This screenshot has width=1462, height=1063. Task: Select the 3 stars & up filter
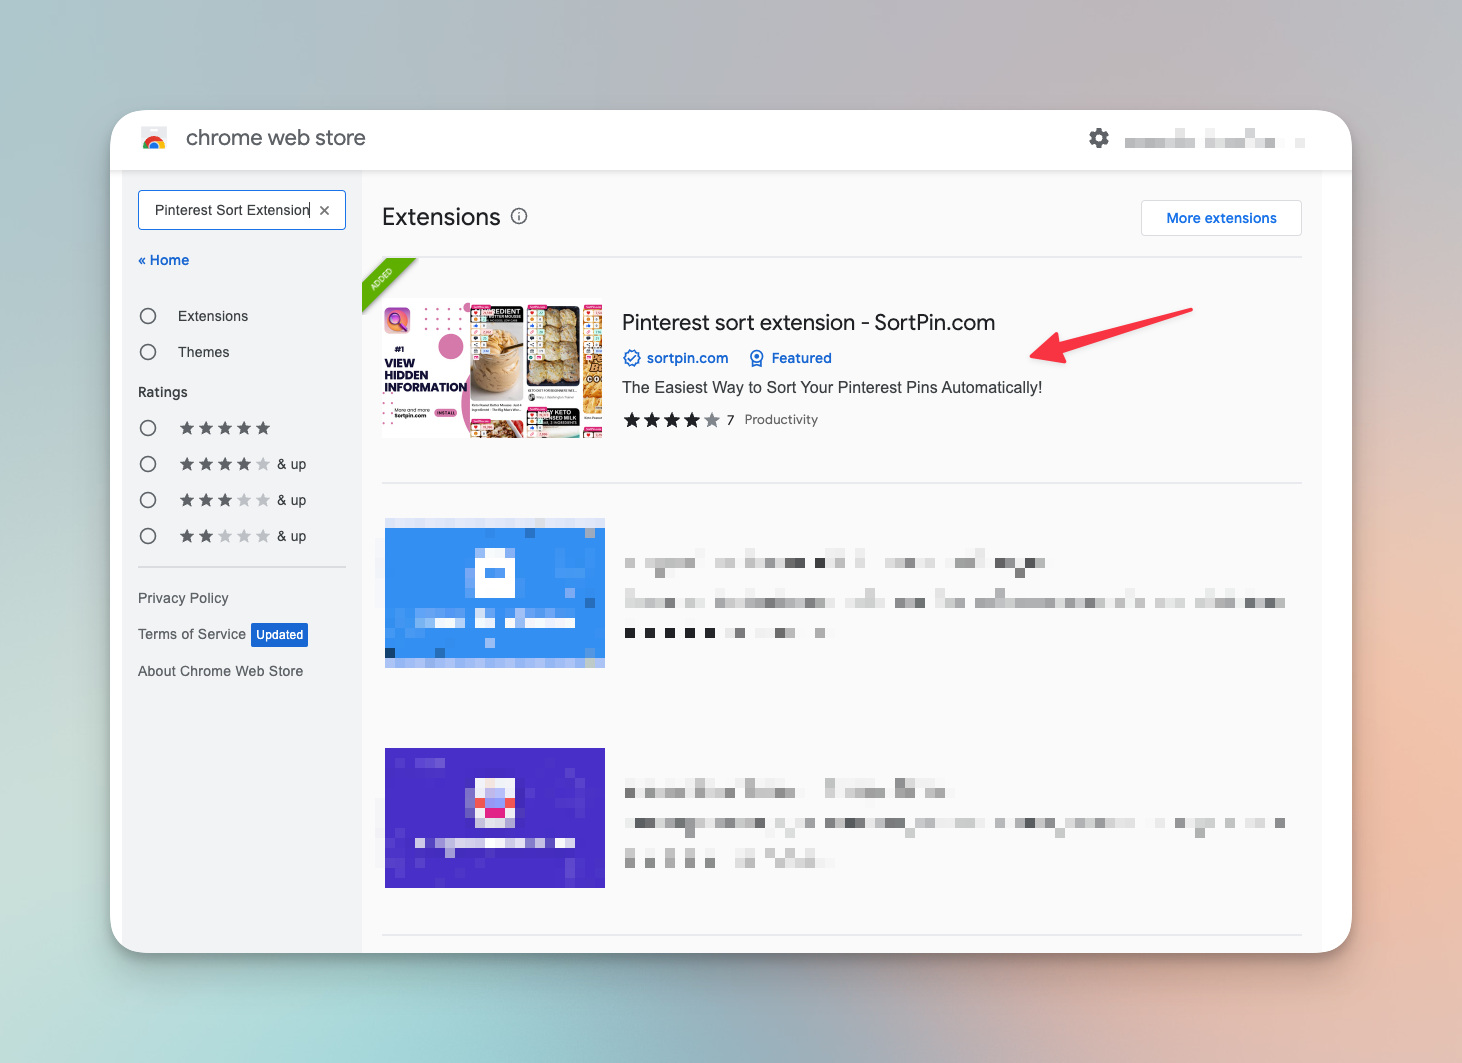(x=148, y=500)
